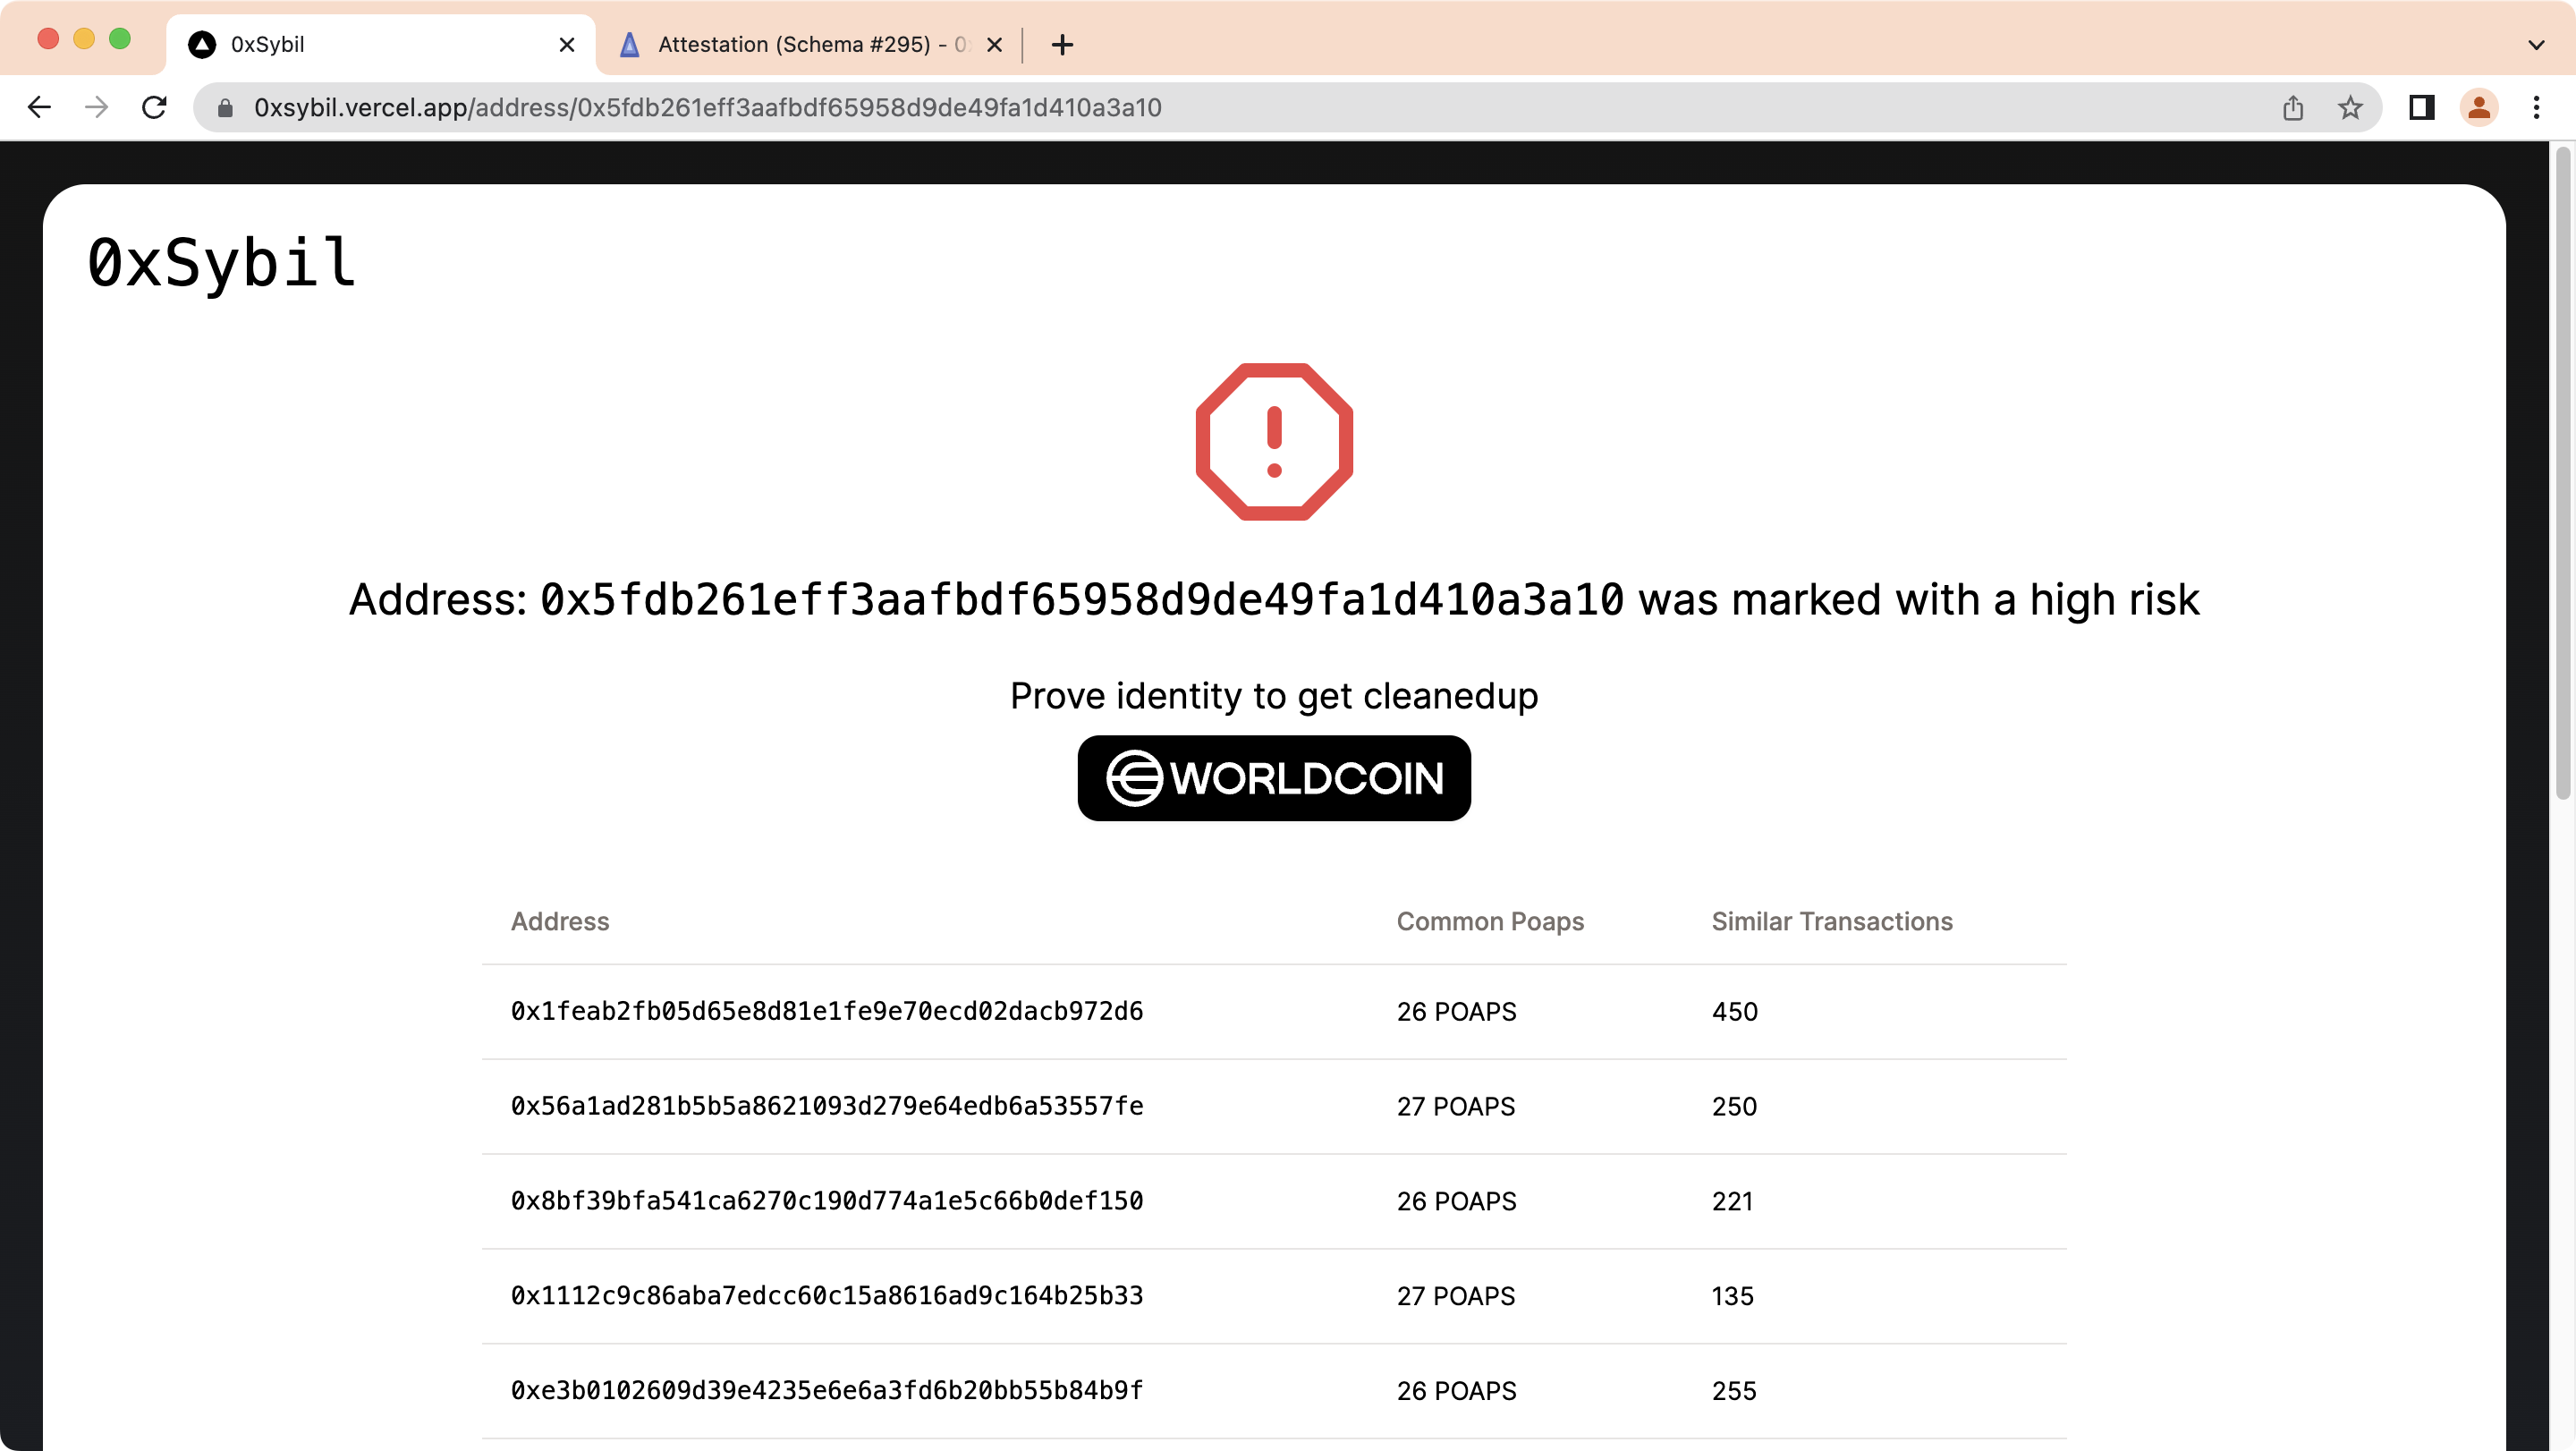Viewport: 2576px width, 1451px height.
Task: Click the lock icon in address bar
Action: tap(226, 108)
